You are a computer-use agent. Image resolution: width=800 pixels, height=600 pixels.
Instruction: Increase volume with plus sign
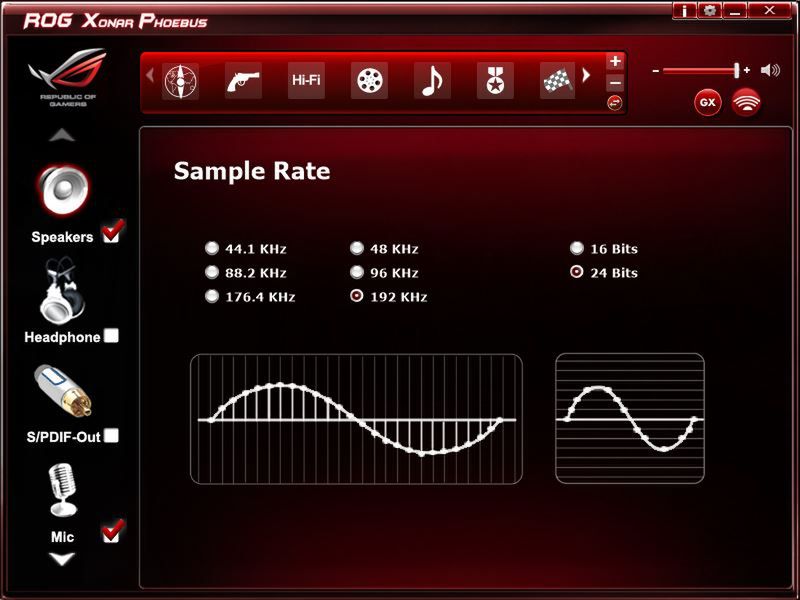coord(747,70)
